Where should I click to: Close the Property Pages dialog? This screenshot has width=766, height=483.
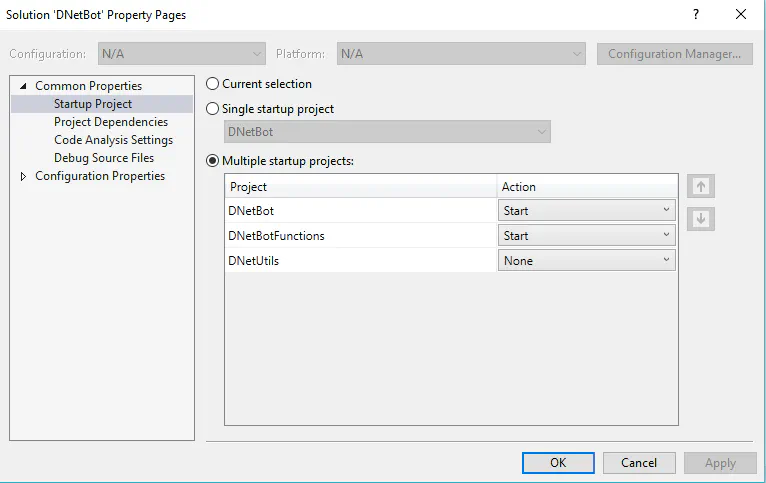[741, 15]
